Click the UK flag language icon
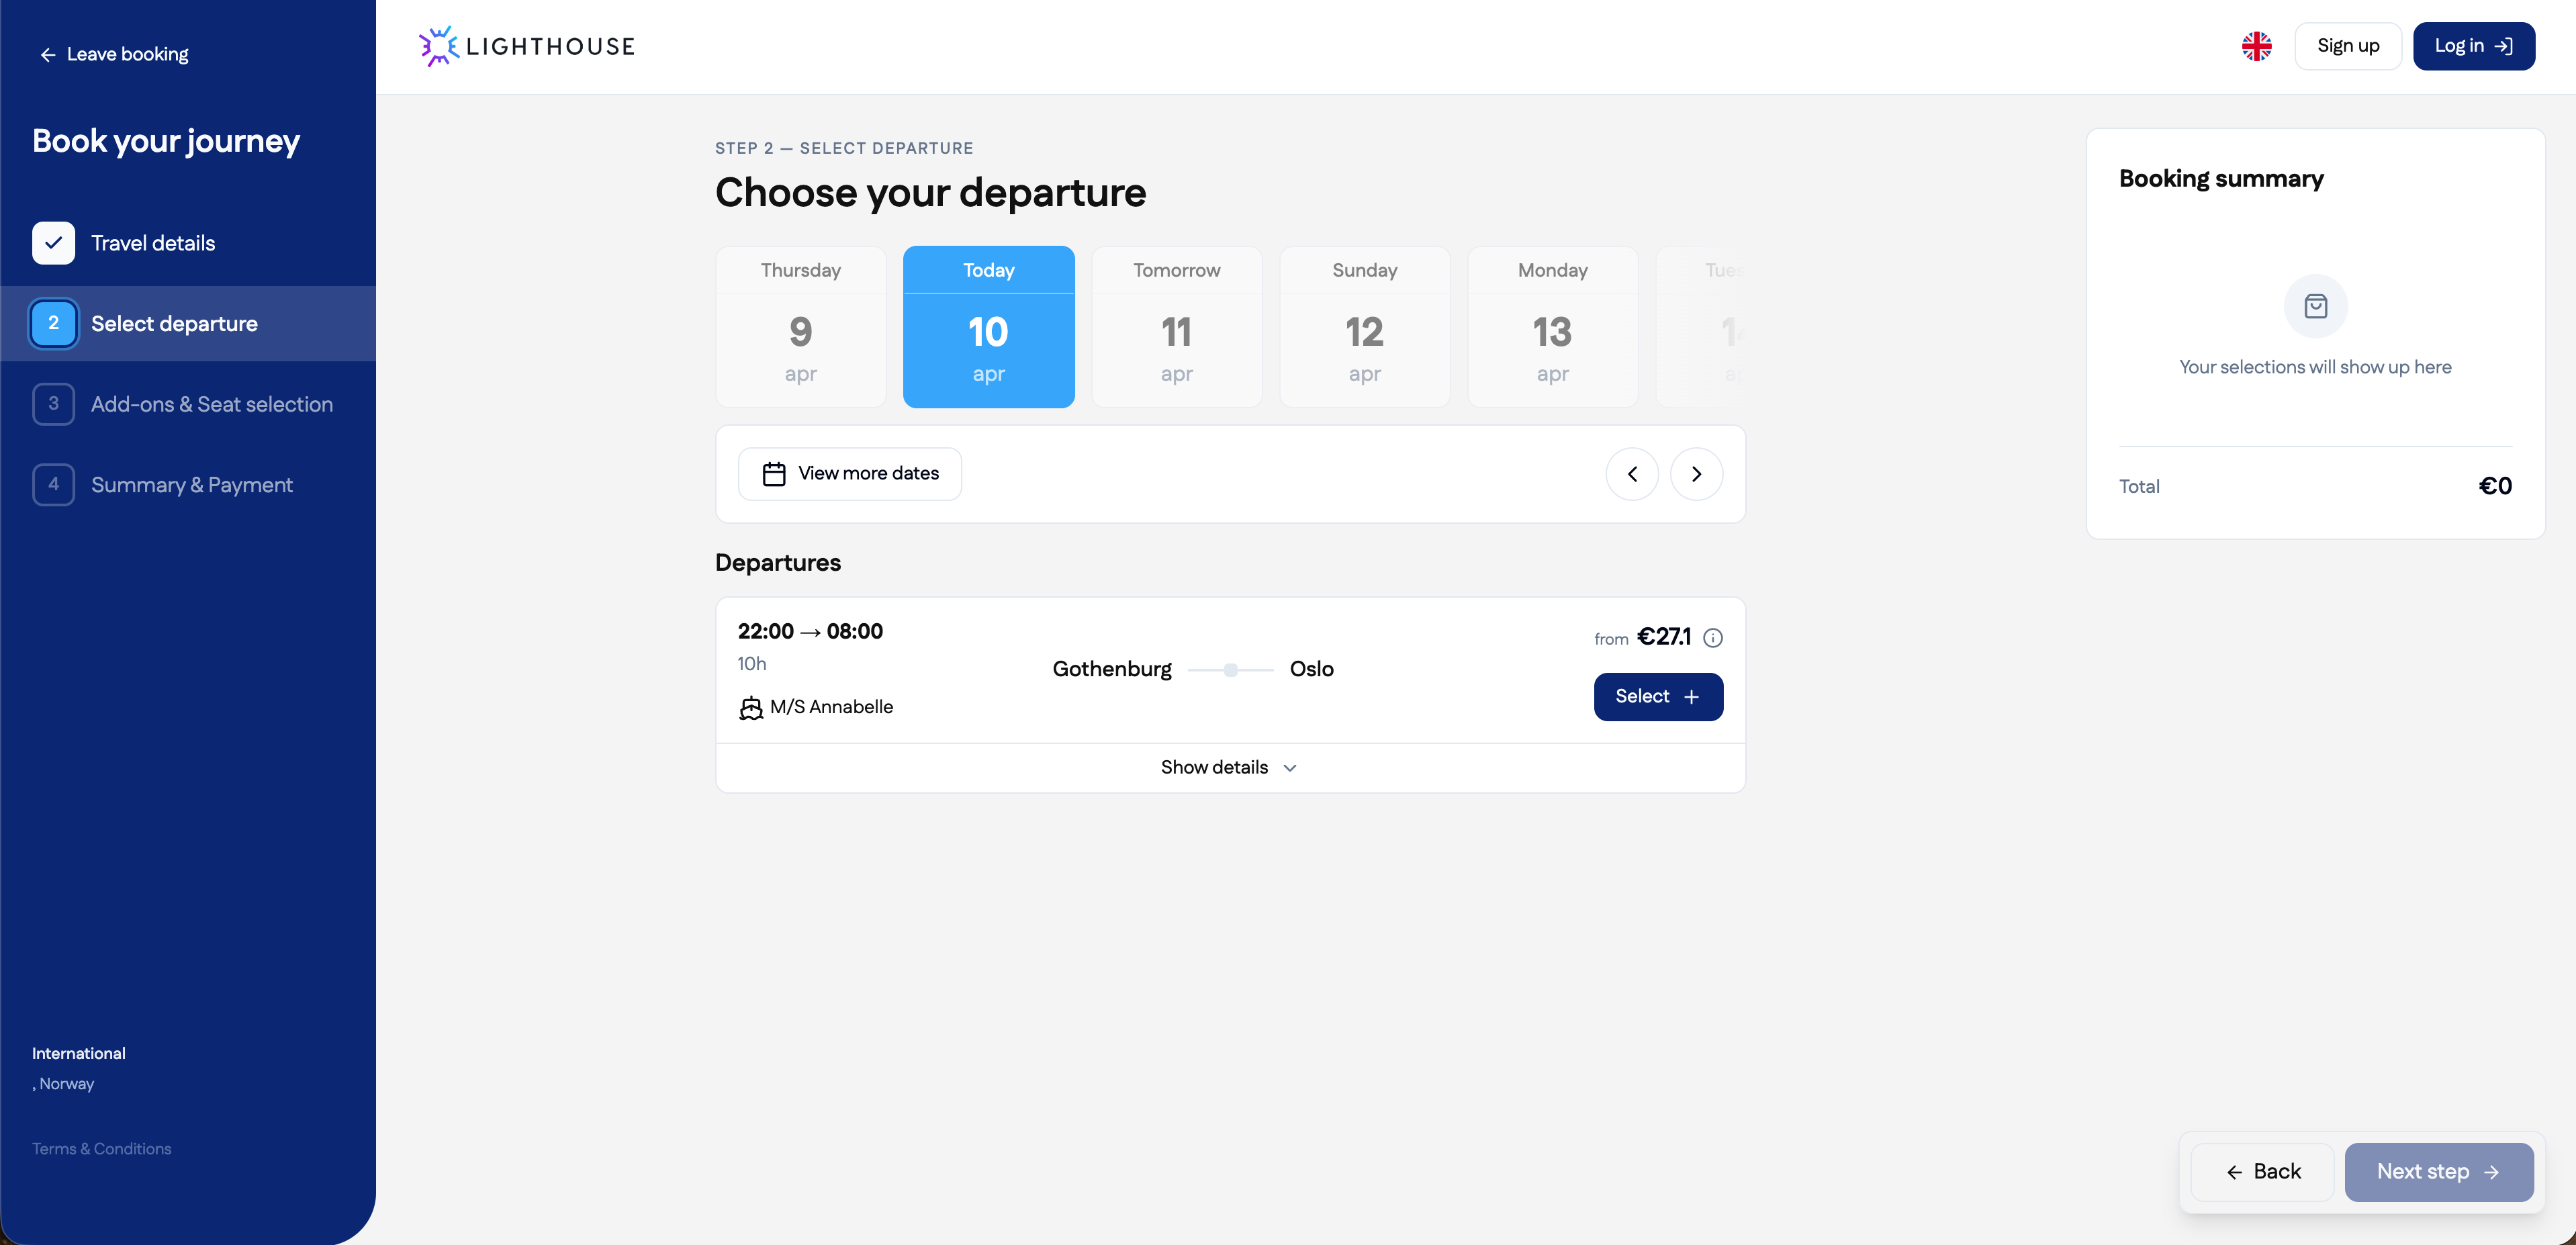 coord(2256,46)
